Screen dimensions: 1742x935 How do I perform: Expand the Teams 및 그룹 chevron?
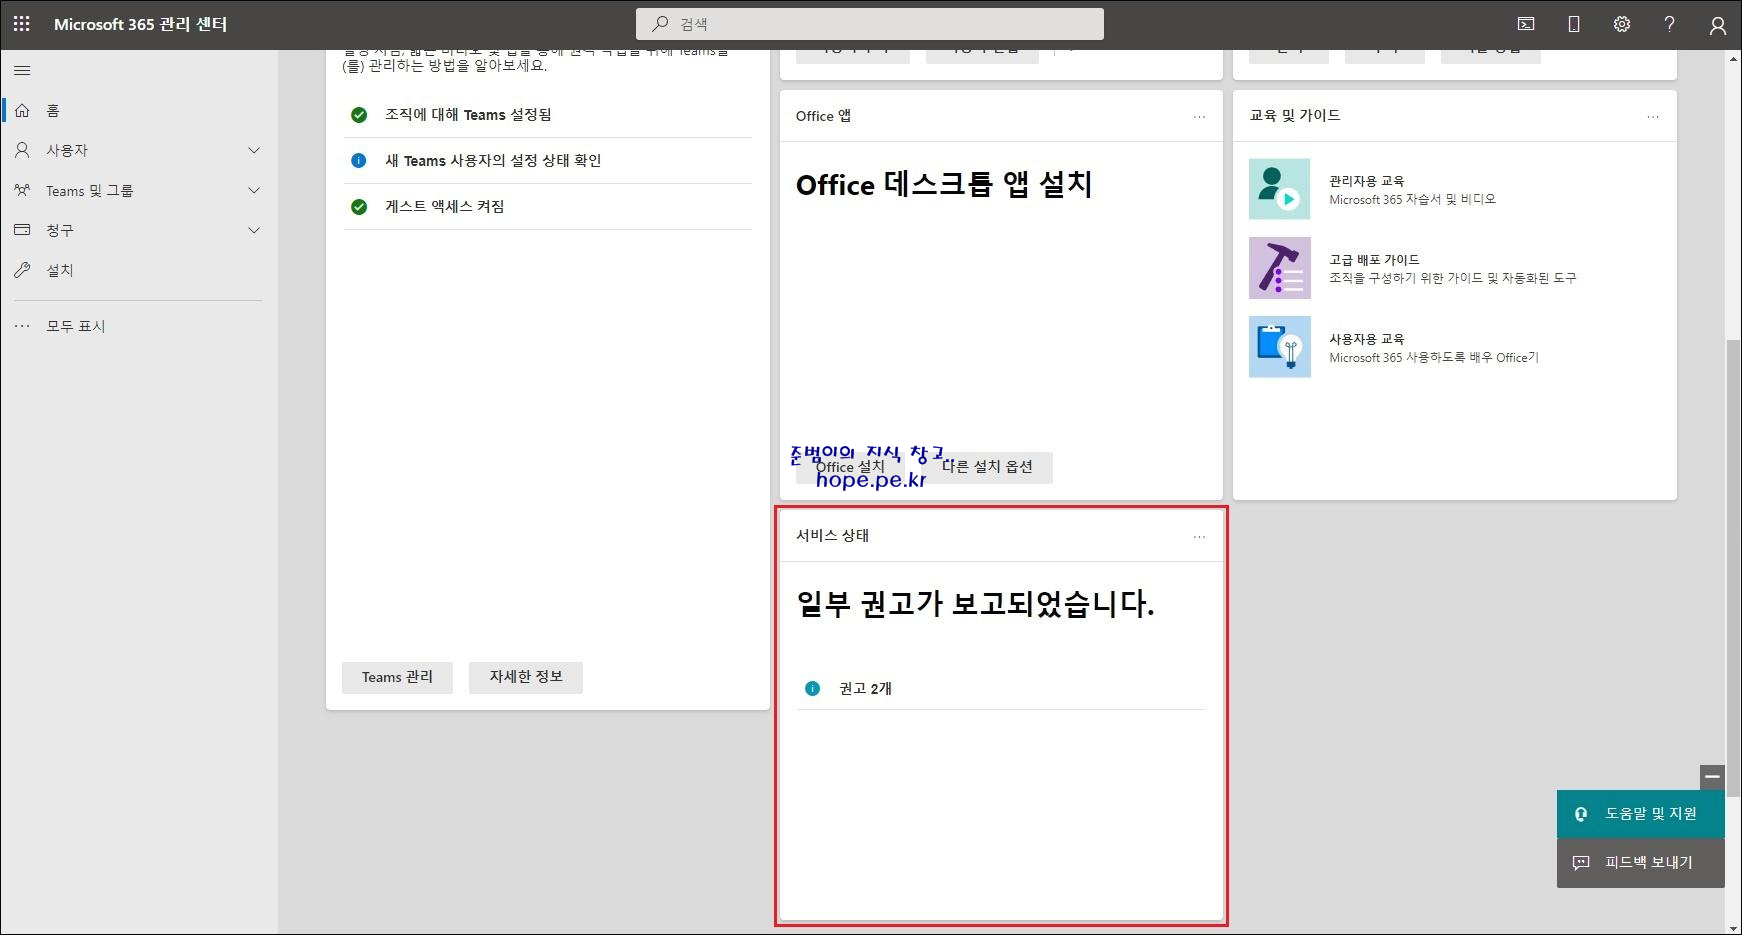[x=254, y=190]
